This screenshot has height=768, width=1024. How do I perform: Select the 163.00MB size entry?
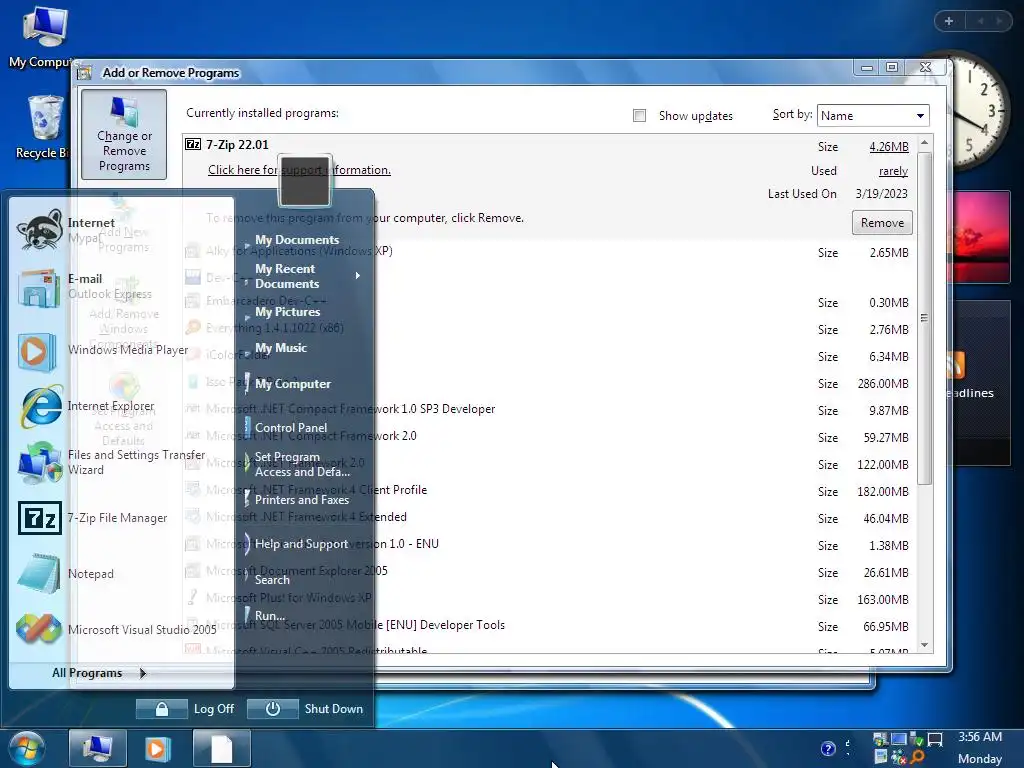pos(883,600)
